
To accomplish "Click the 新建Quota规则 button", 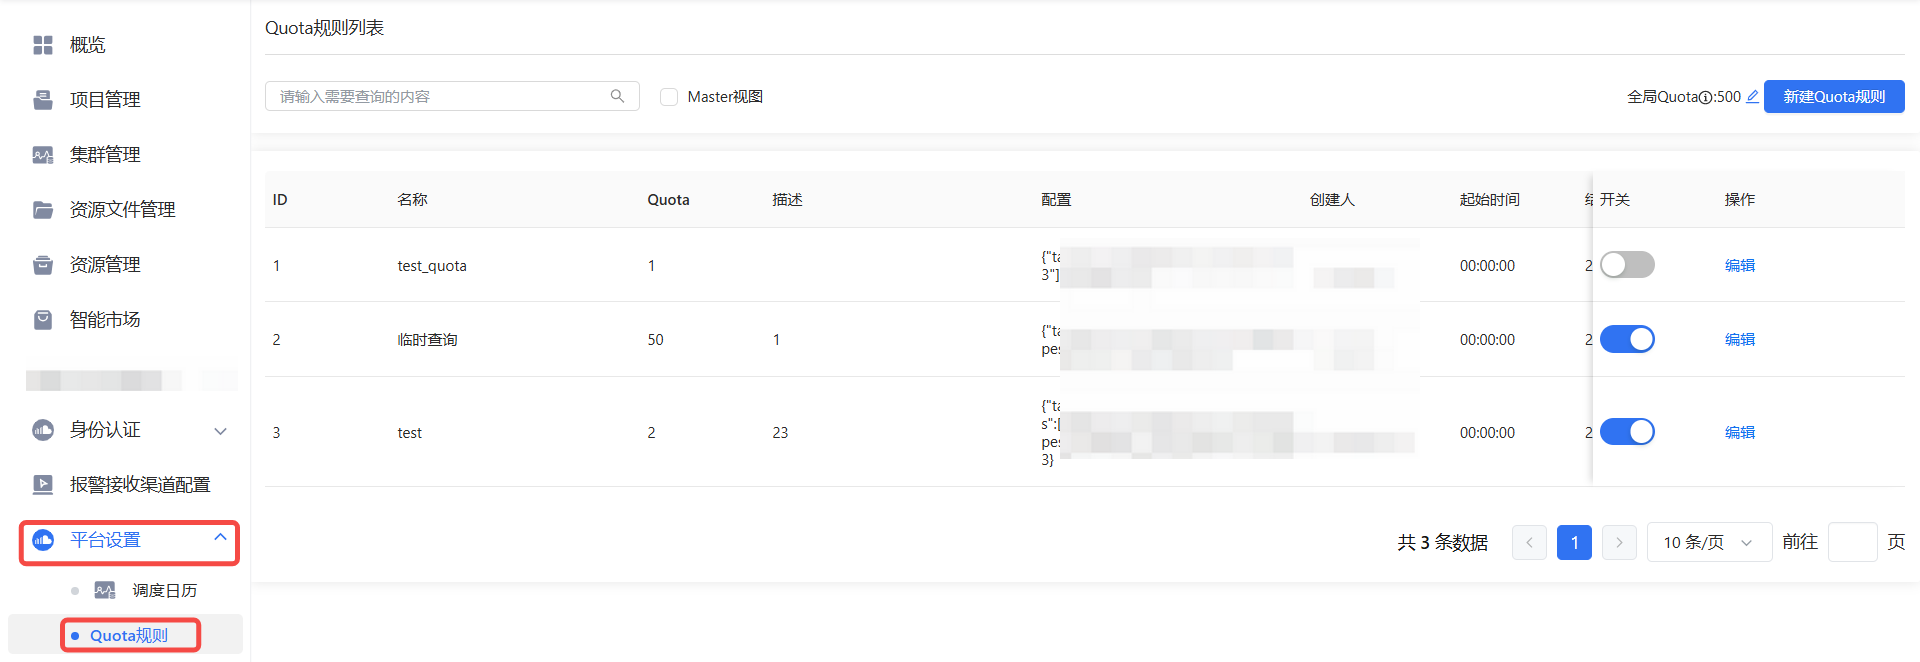I will (x=1833, y=97).
